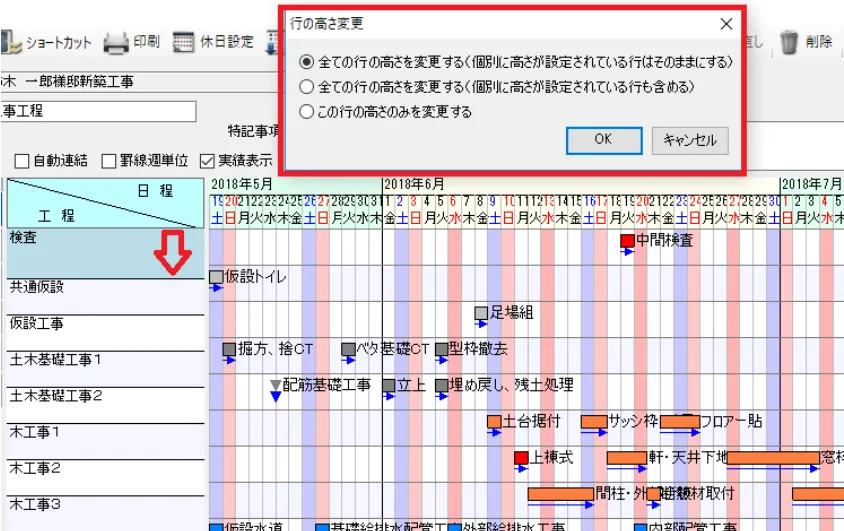Click the 埋め戻し、残土処理 task marker

442,385
